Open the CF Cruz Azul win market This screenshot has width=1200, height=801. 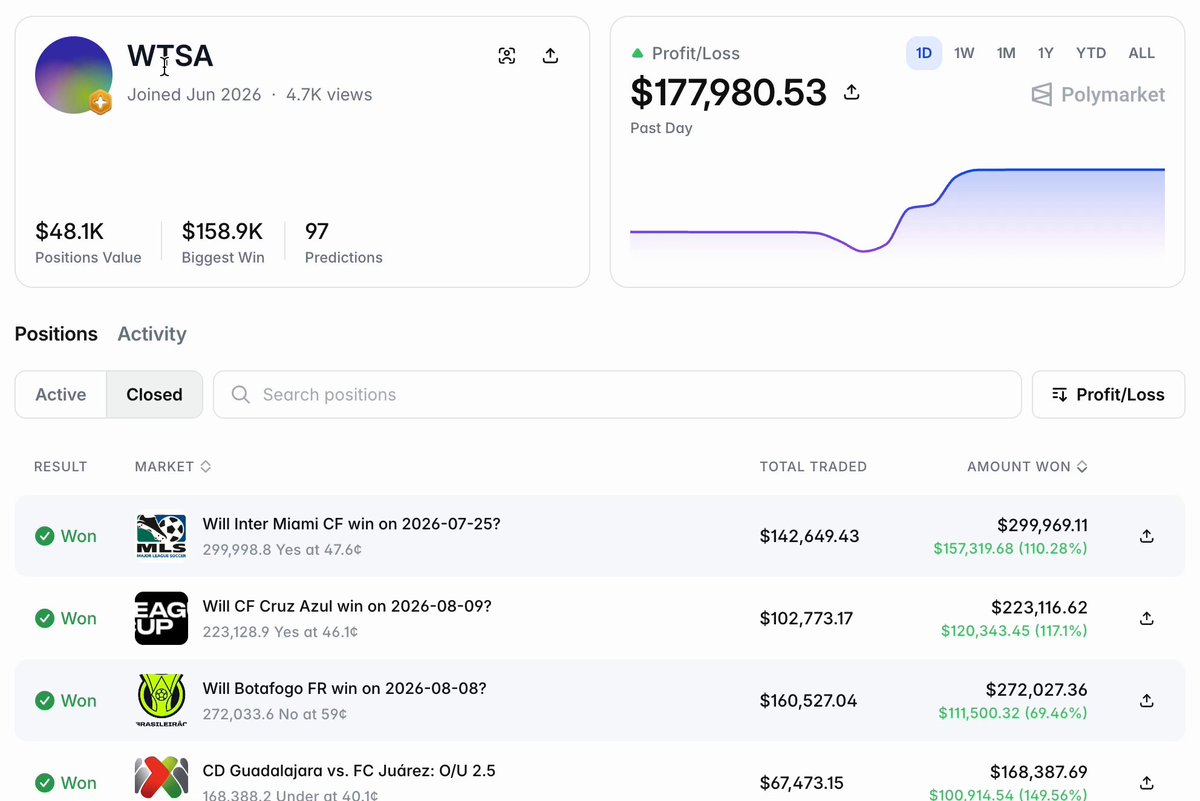347,606
